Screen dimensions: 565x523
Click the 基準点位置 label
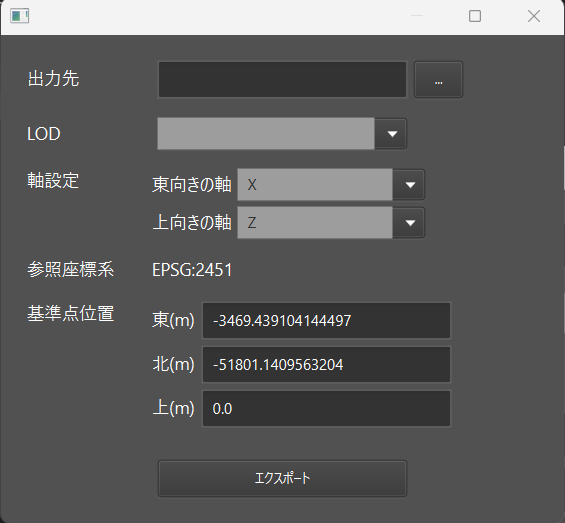tap(71, 314)
